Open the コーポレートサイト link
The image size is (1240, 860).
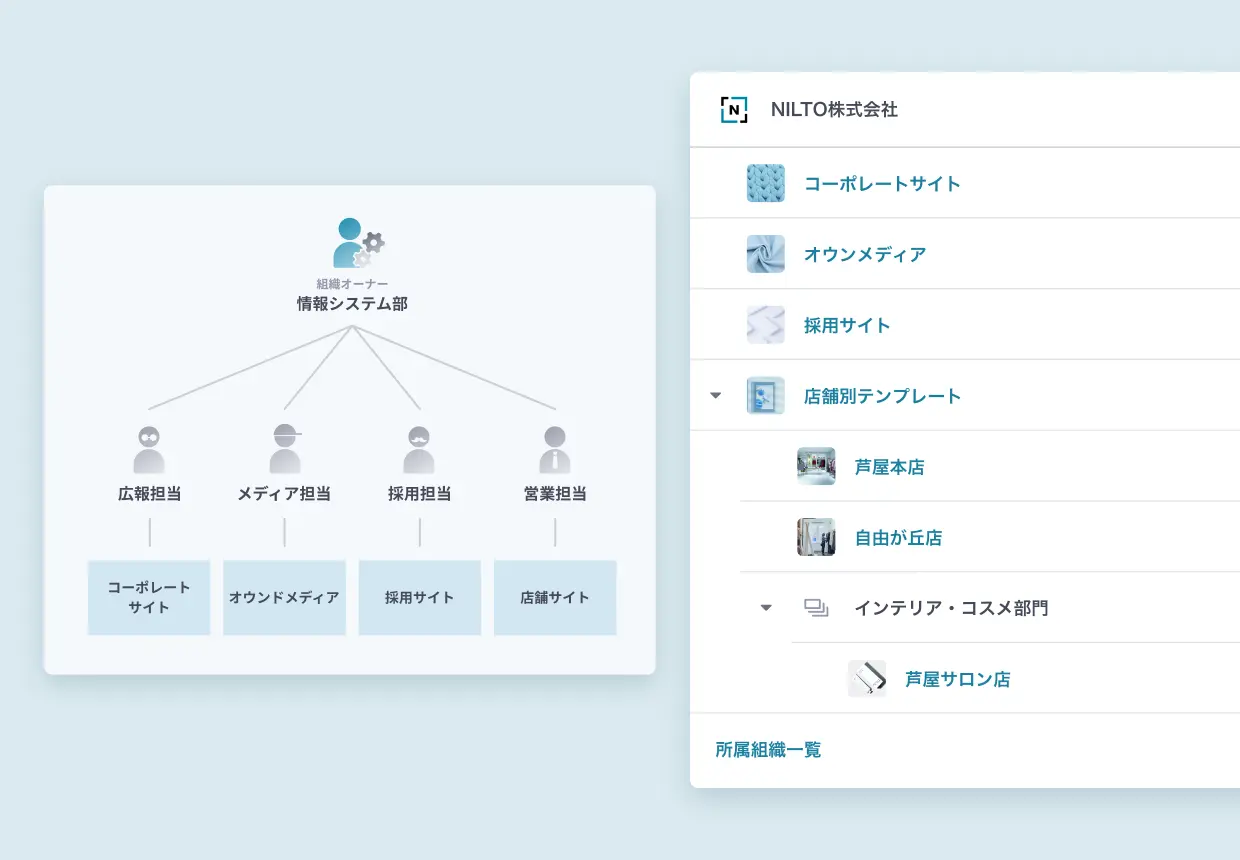click(882, 184)
